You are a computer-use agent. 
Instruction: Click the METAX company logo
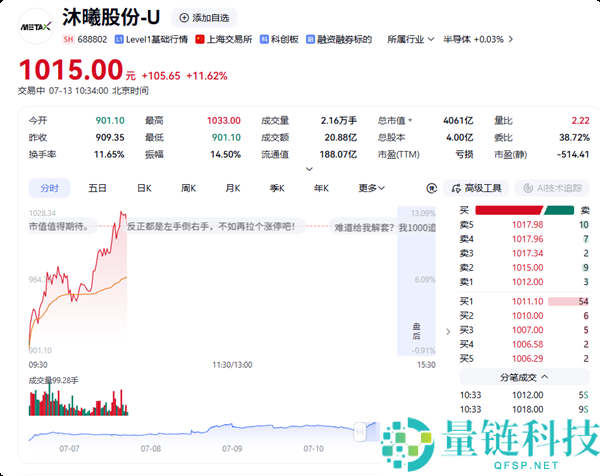[x=36, y=26]
